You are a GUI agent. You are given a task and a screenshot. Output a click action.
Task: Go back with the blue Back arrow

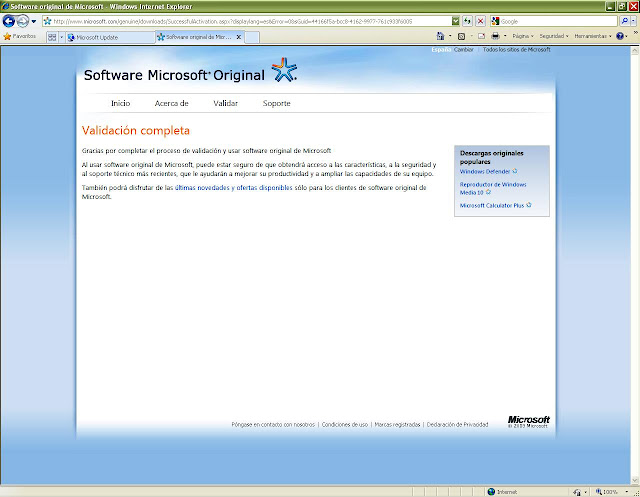click(x=9, y=21)
